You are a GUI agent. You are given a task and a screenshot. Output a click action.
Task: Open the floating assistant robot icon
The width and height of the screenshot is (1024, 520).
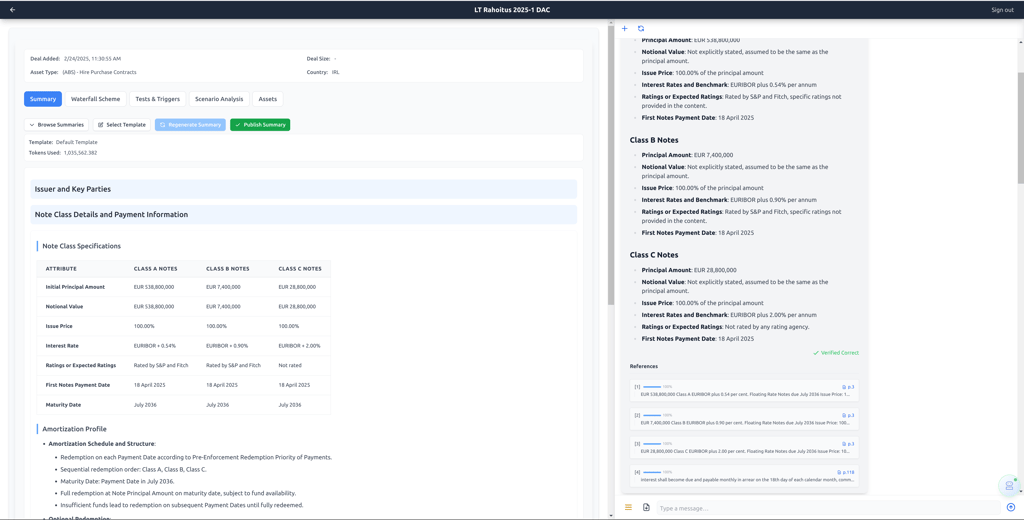1009,485
